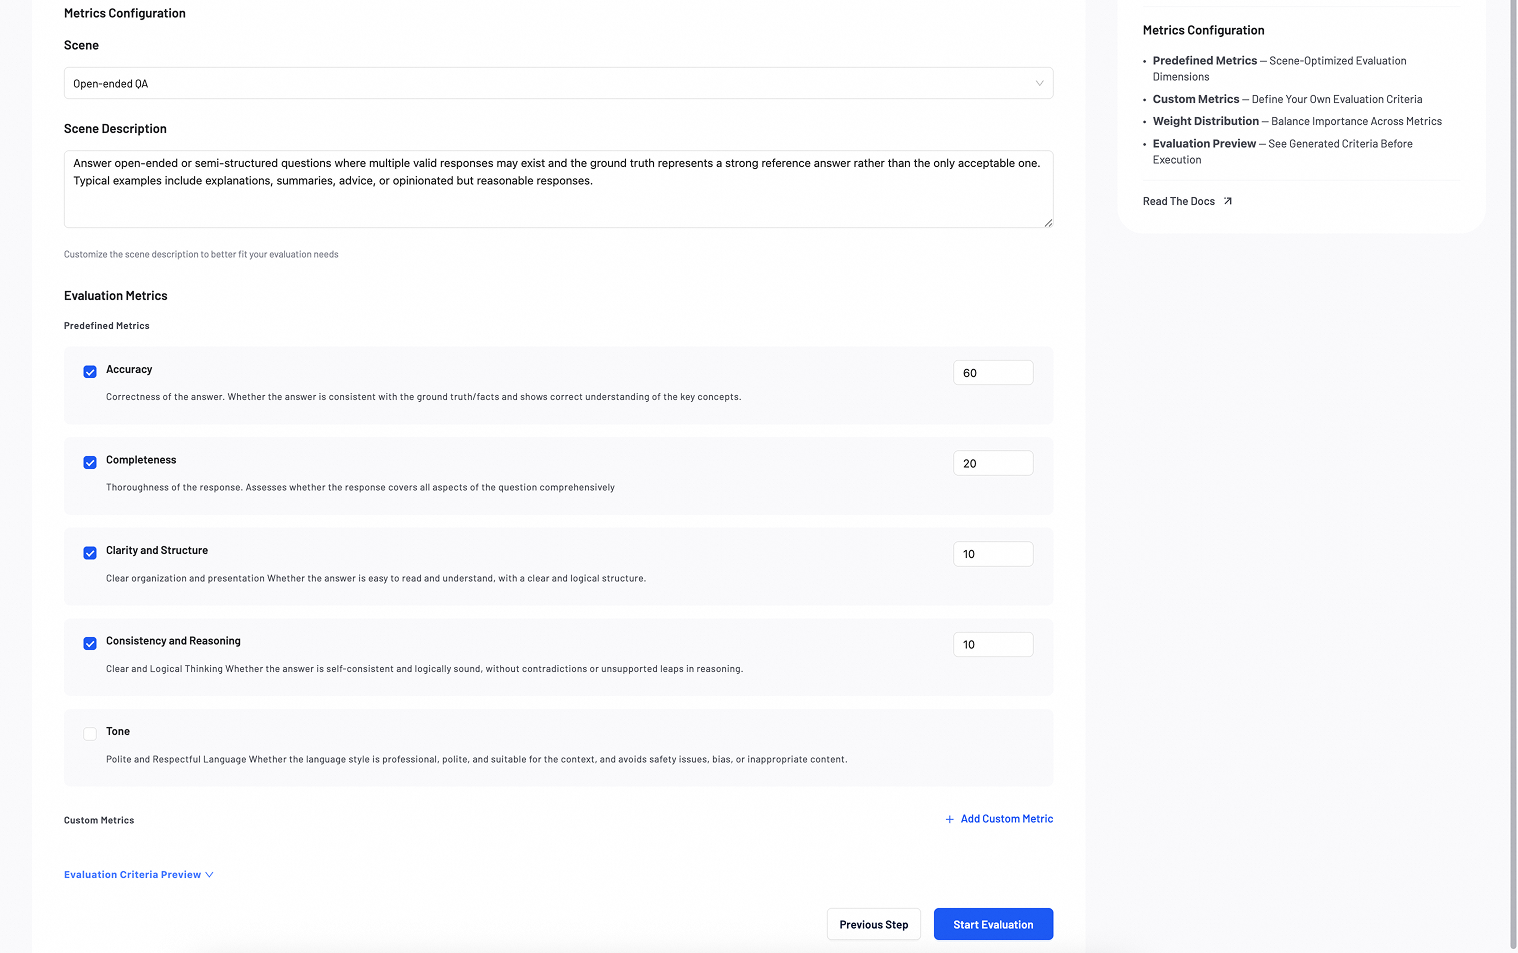The width and height of the screenshot is (1518, 953).
Task: Click the Start Evaluation button
Action: coord(993,924)
